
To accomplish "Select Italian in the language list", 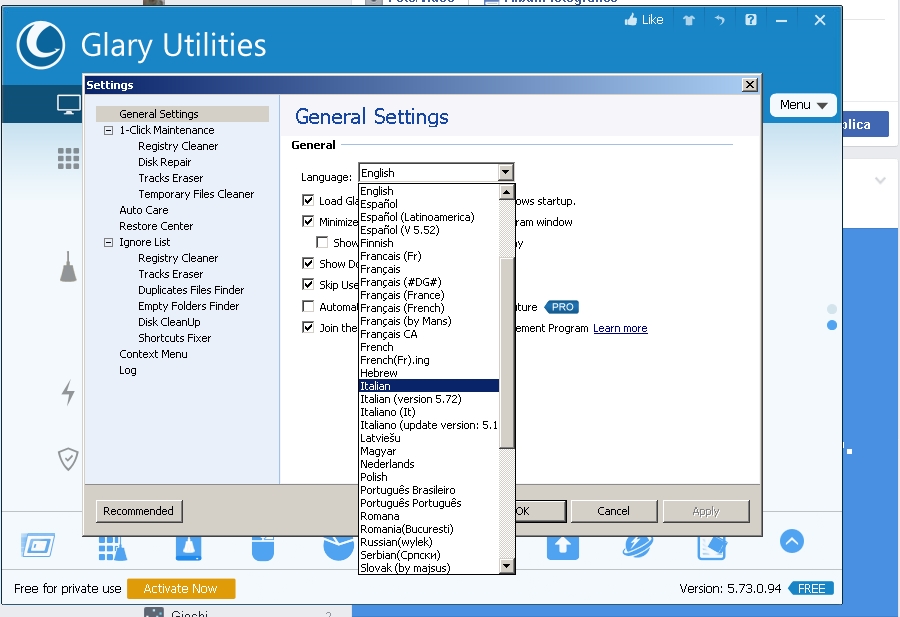I will click(x=429, y=386).
